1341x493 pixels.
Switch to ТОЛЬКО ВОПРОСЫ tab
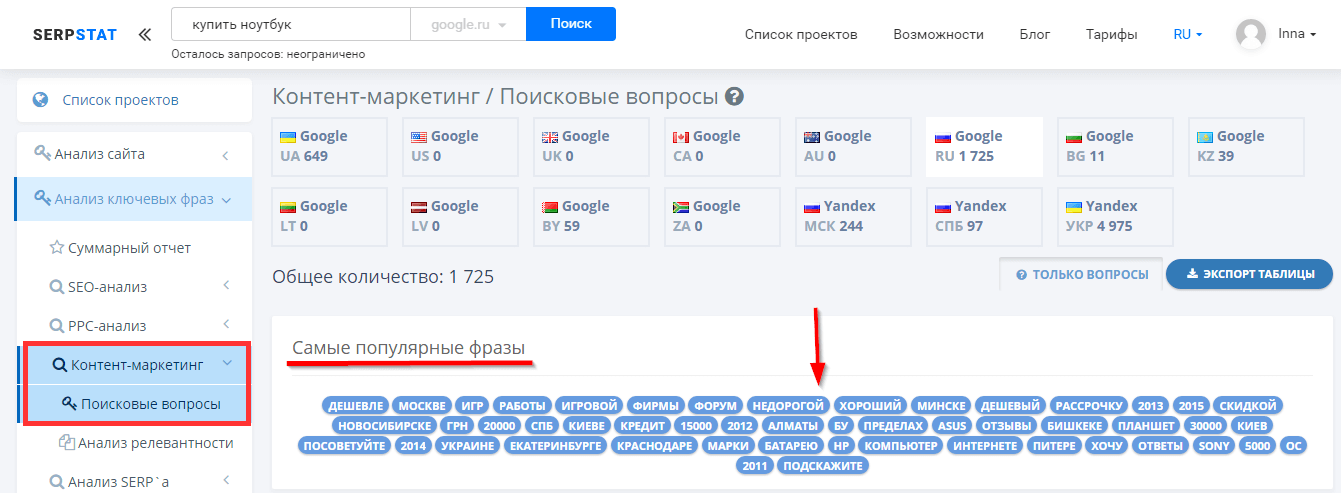pos(1081,275)
